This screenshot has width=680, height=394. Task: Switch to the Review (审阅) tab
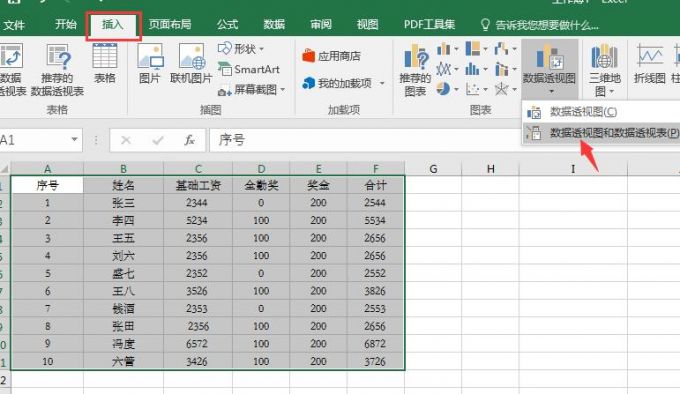coord(321,24)
